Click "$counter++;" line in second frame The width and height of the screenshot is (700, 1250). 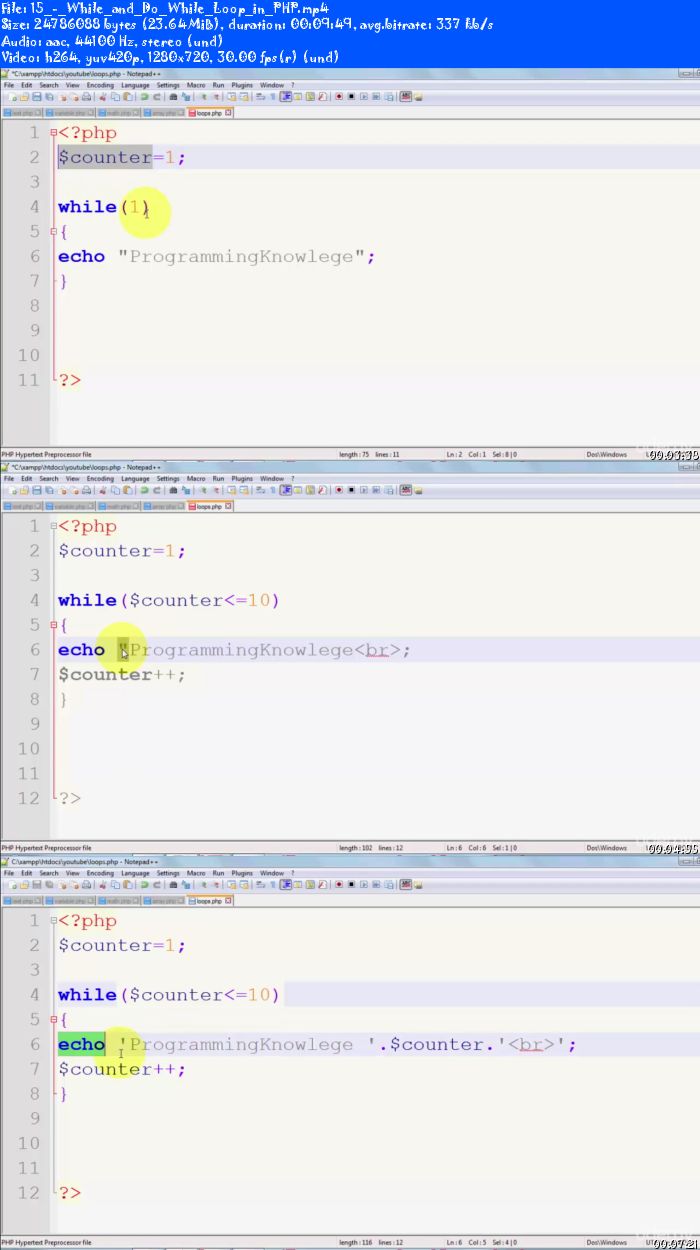point(122,675)
